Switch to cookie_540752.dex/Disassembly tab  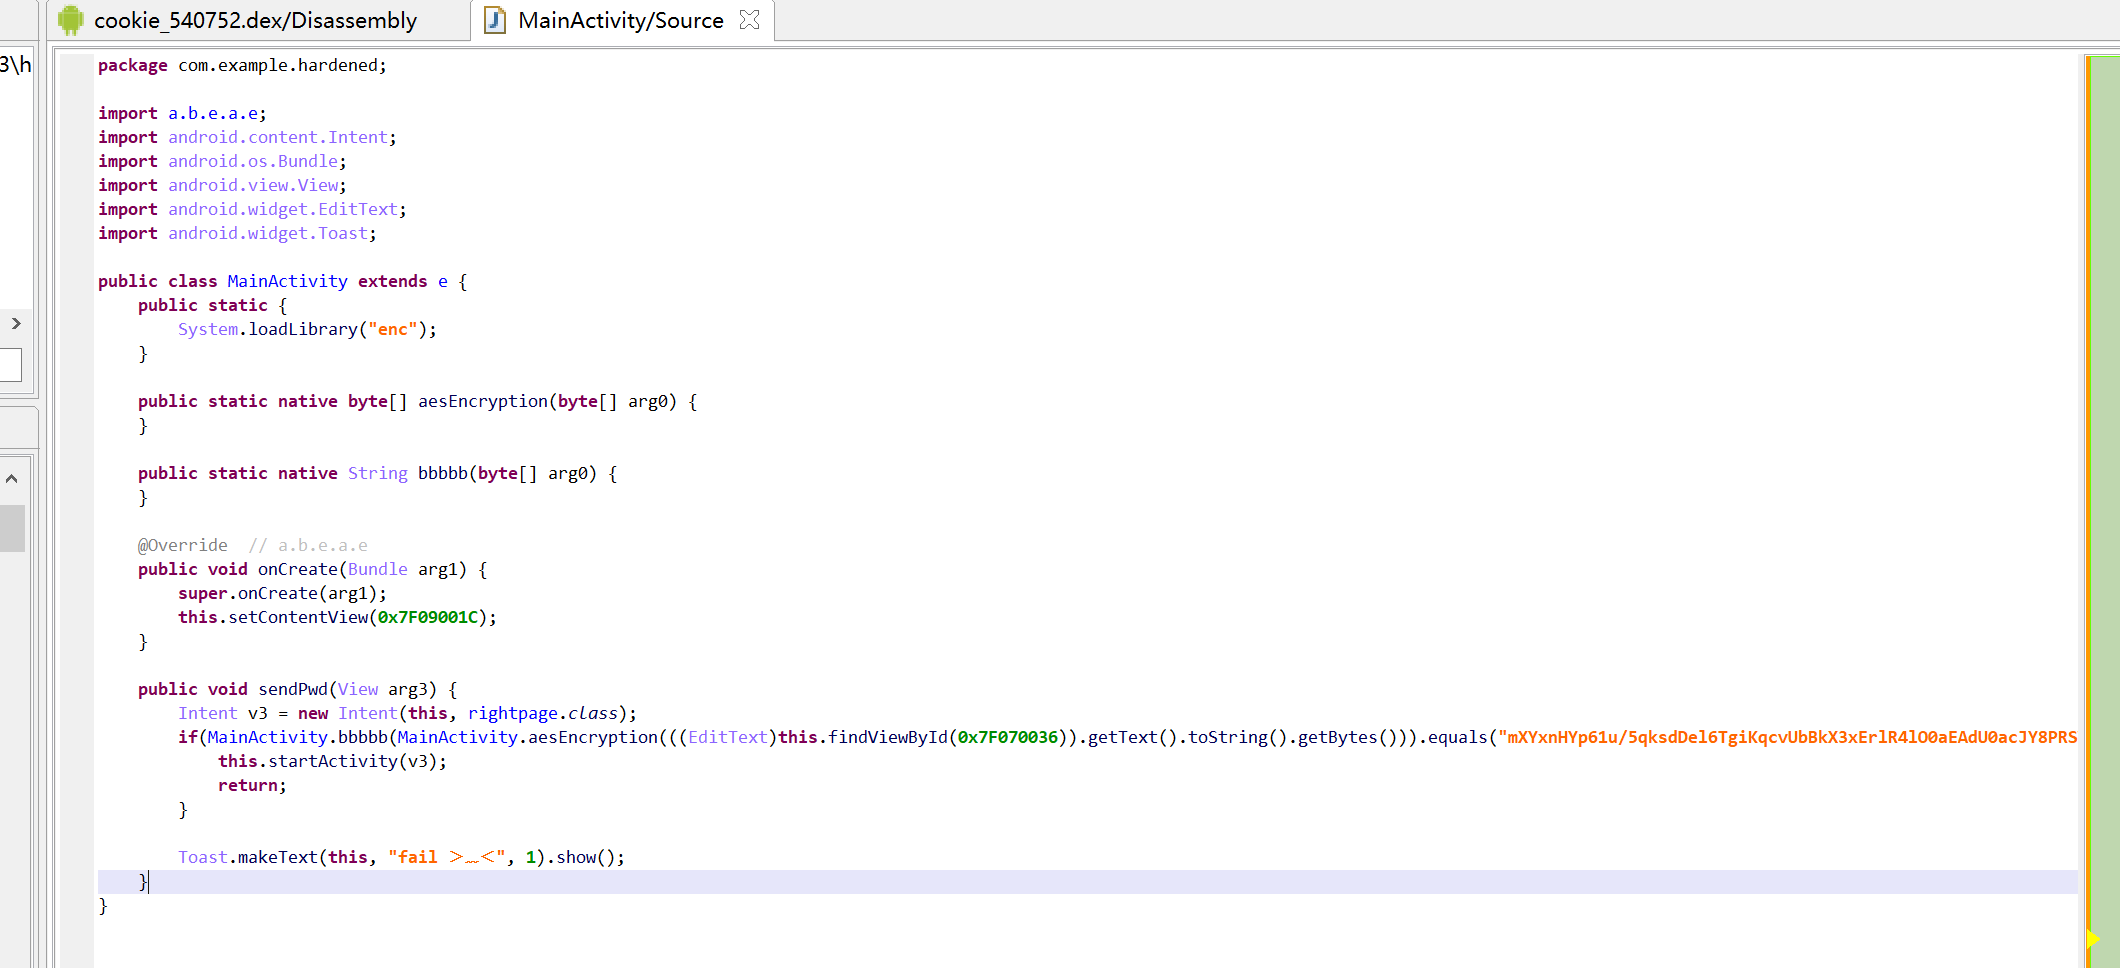[255, 20]
